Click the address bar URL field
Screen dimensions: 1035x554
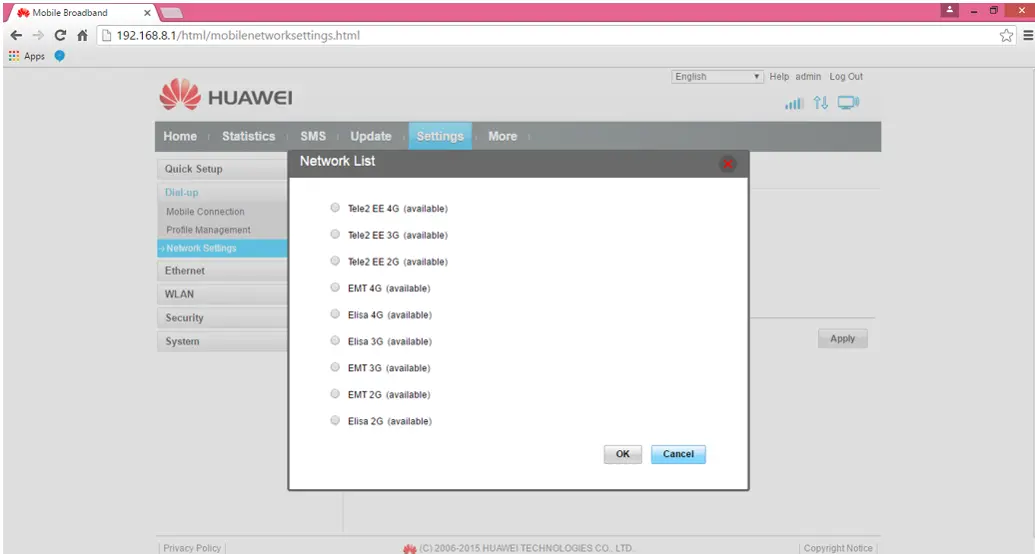(x=554, y=36)
